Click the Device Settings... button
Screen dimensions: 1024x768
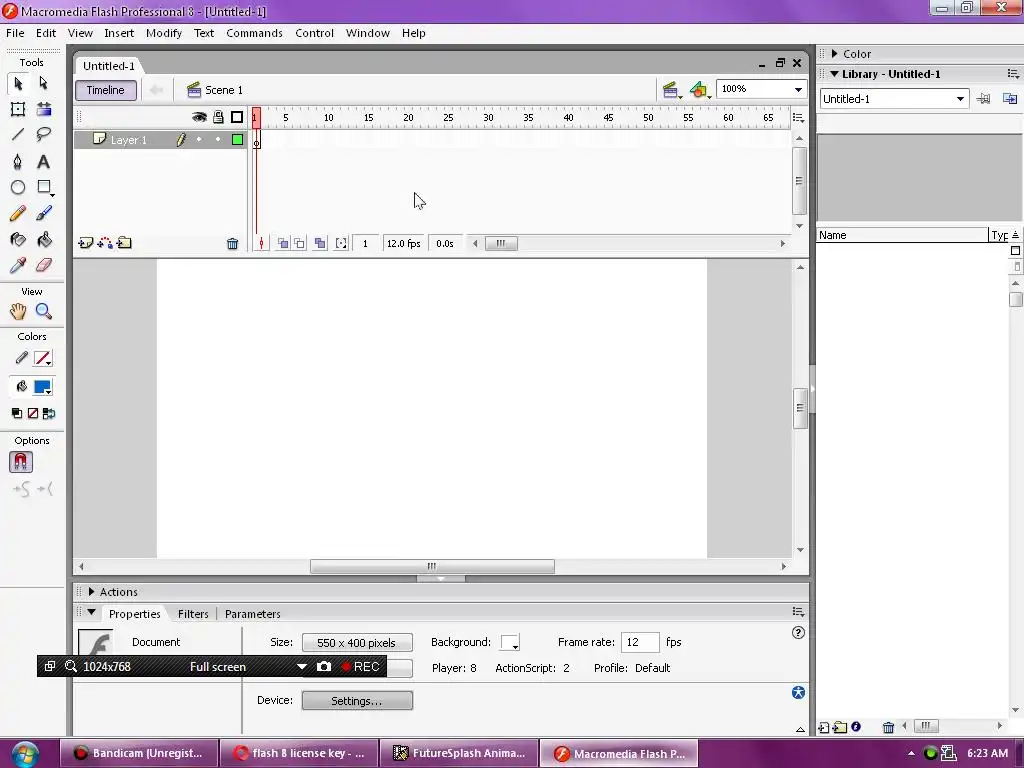click(x=357, y=701)
